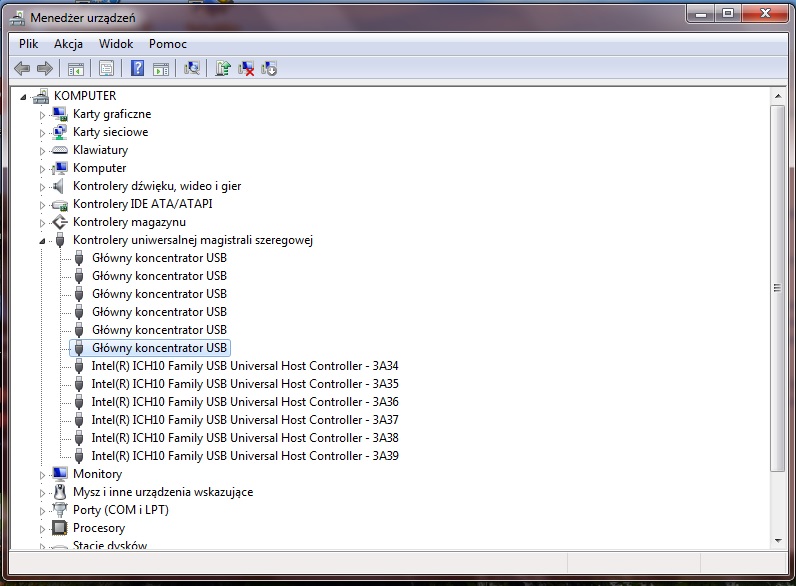Select the Komputer category label
Viewport: 796px width, 586px height.
(x=100, y=168)
